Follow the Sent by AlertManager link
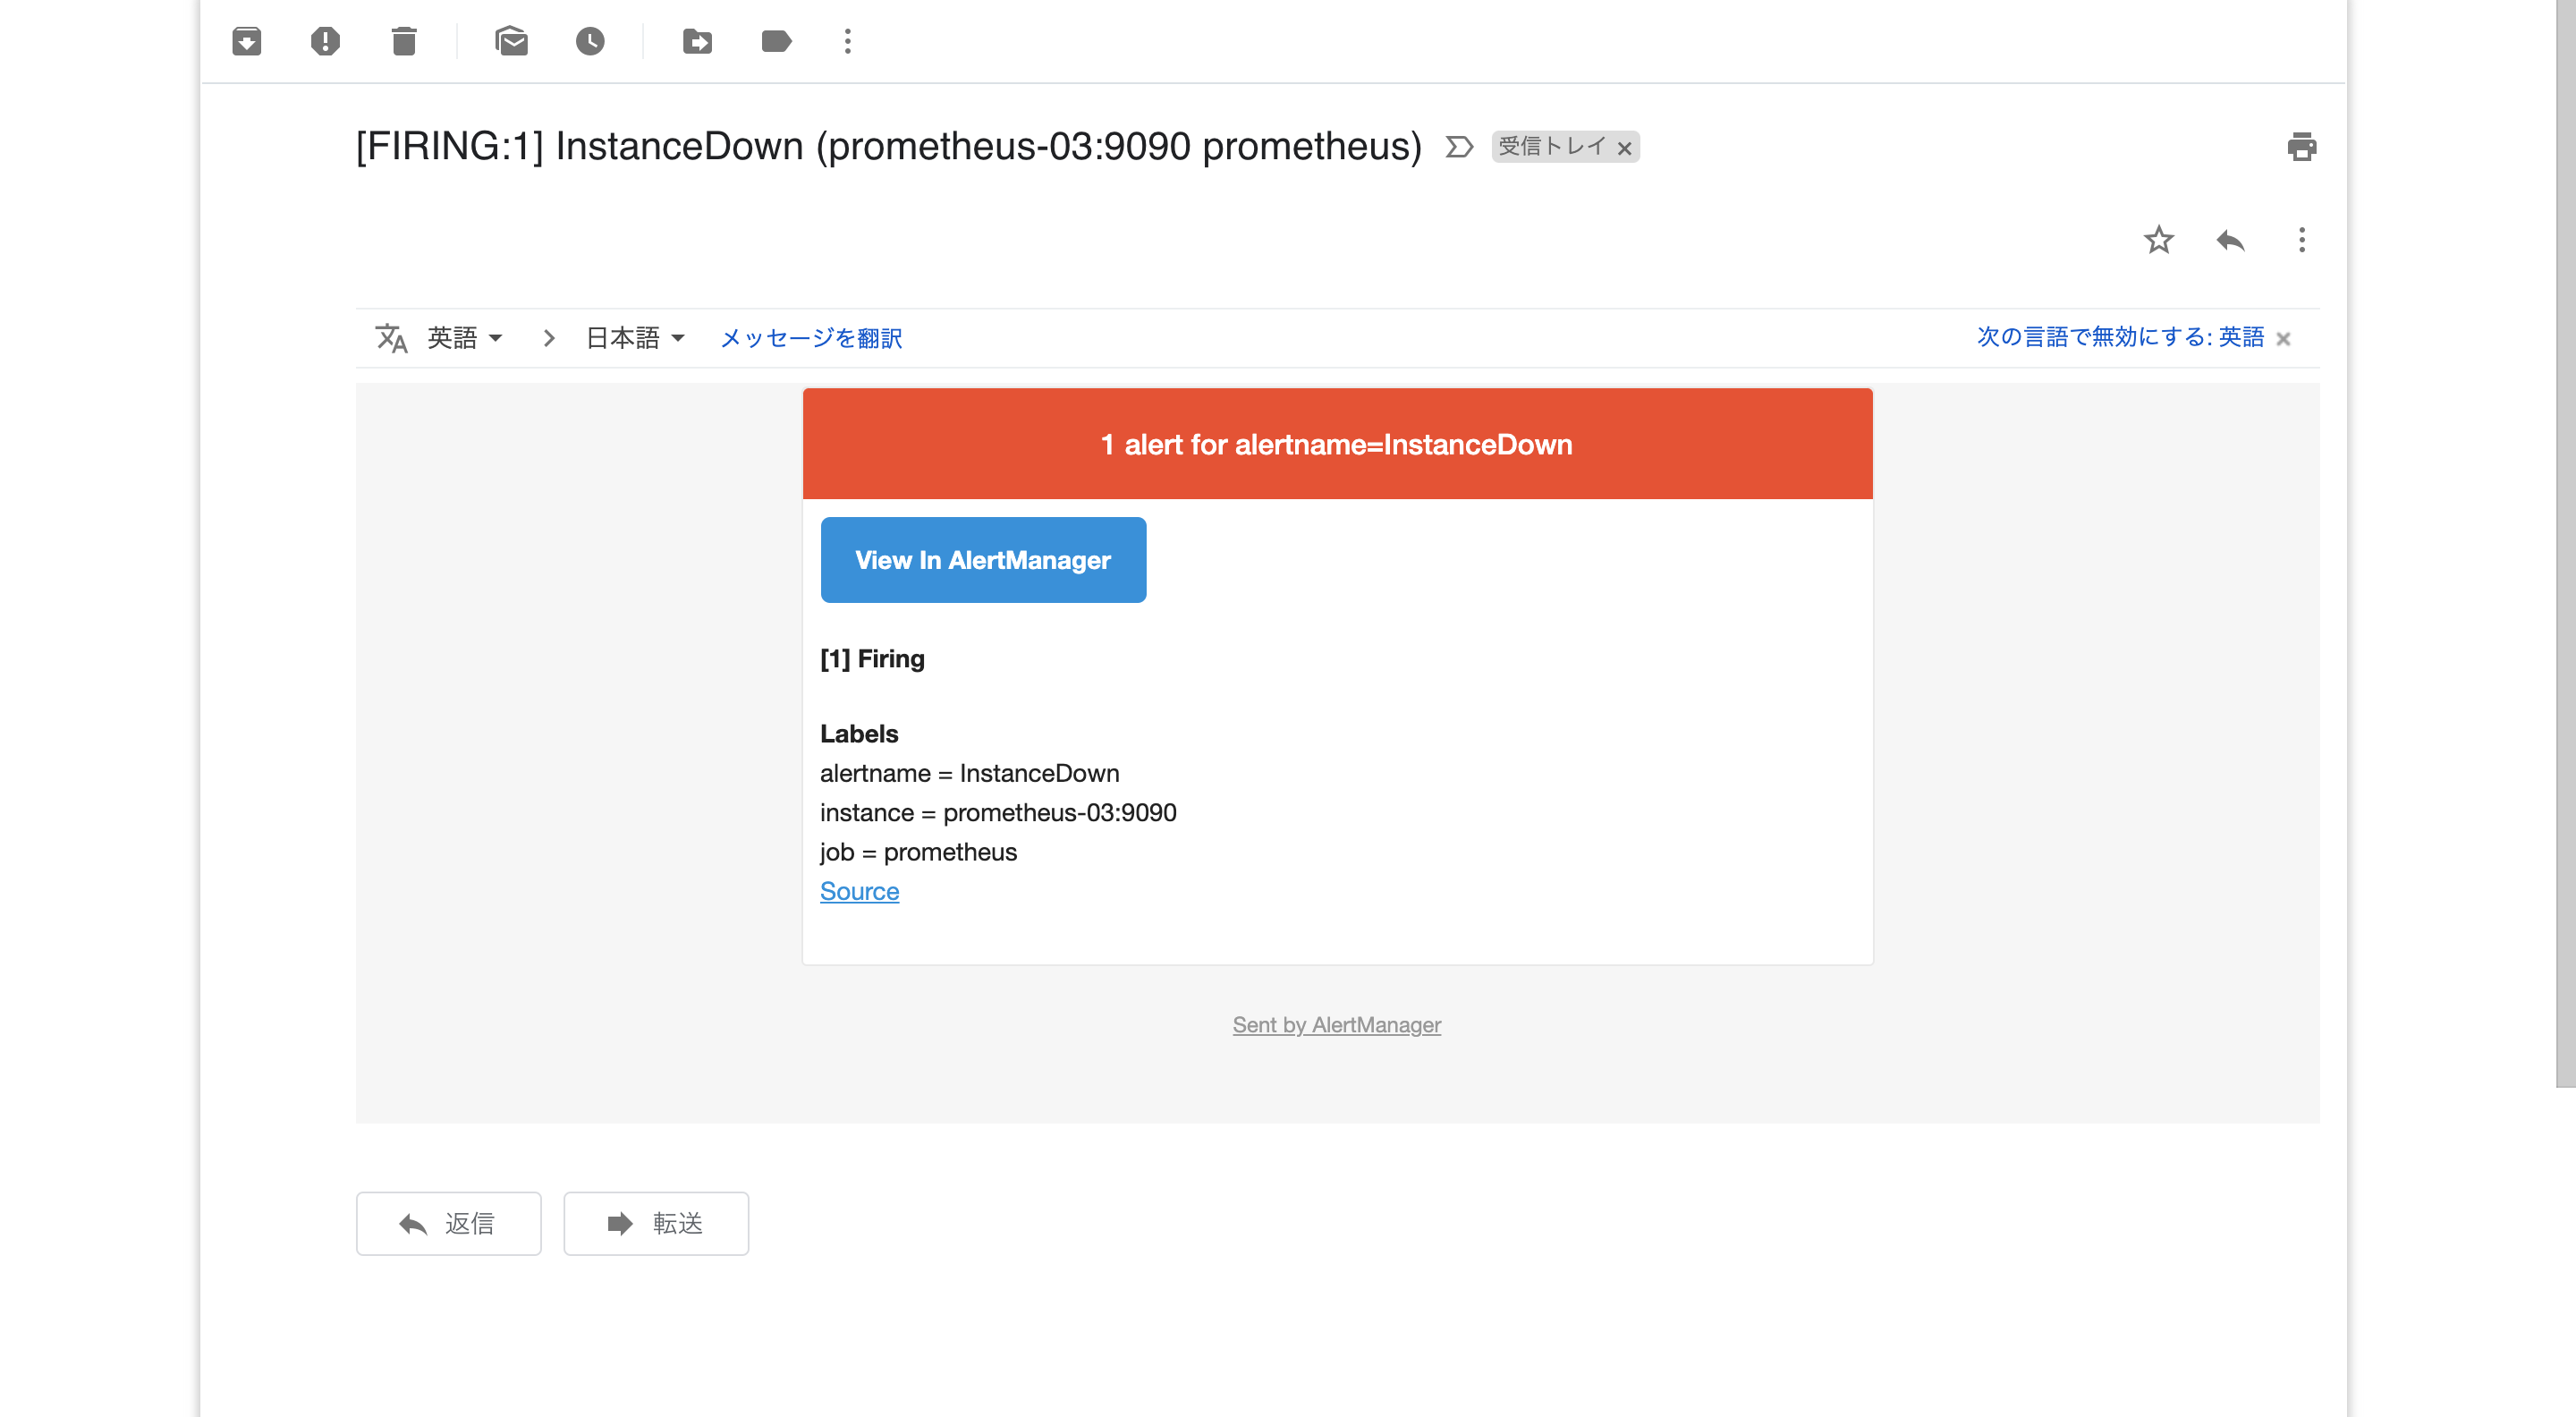2576x1417 pixels. tap(1336, 1025)
